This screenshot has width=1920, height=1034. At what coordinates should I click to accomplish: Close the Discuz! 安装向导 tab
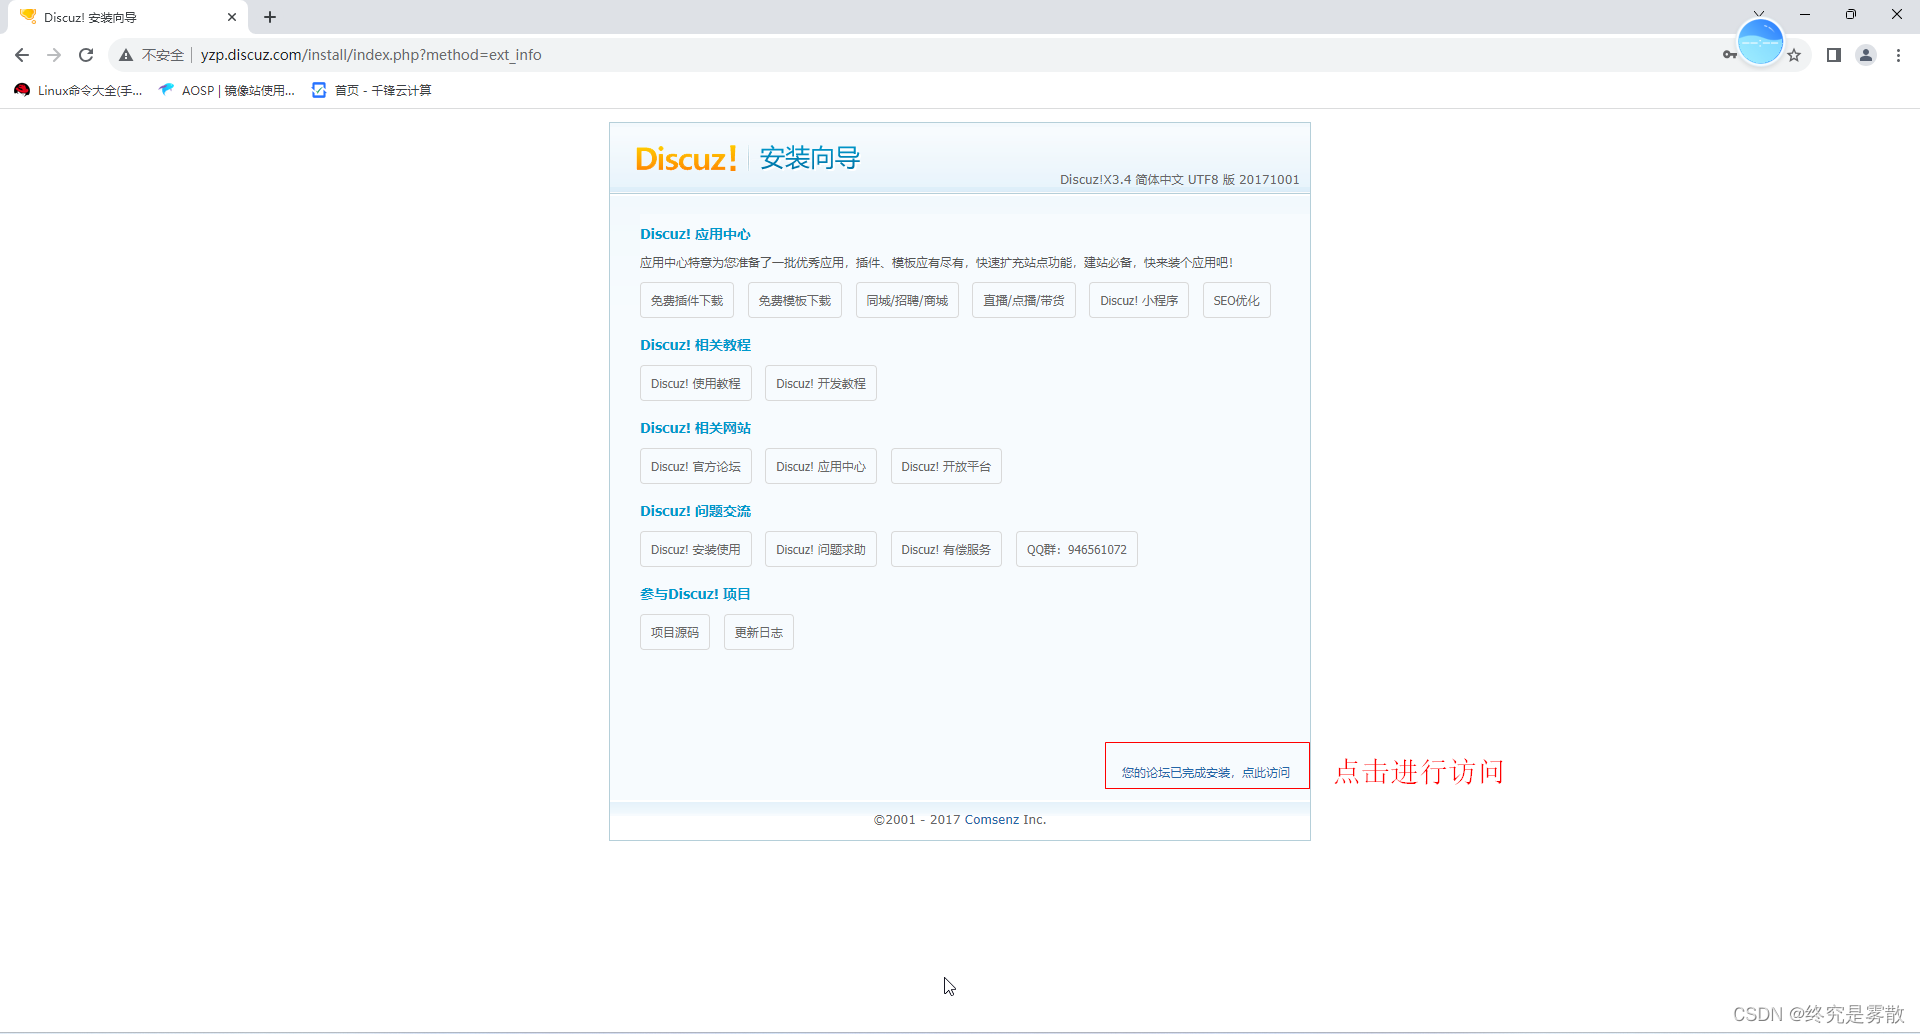tap(232, 17)
